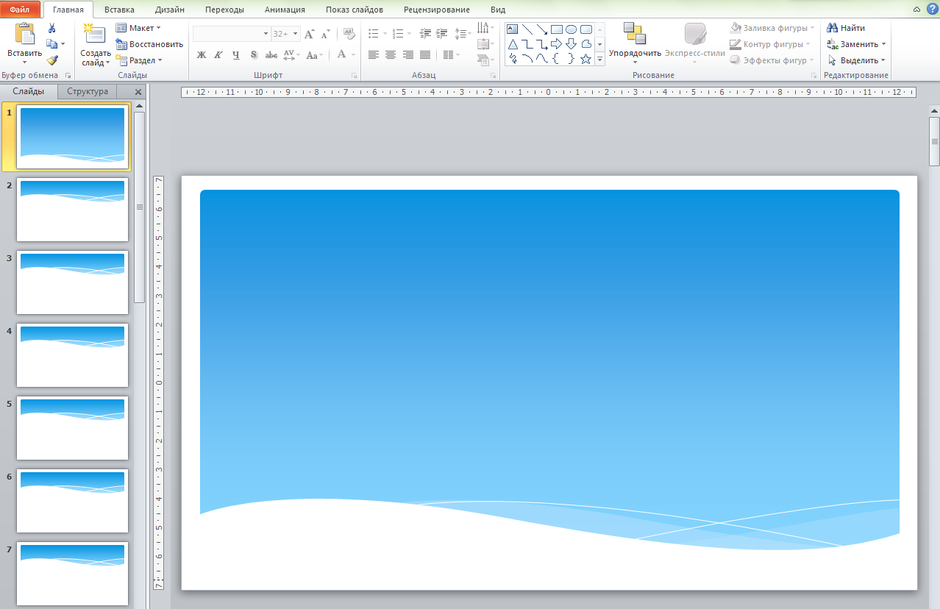Switch to the Структура outline tab
The image size is (940, 609).
tap(88, 92)
